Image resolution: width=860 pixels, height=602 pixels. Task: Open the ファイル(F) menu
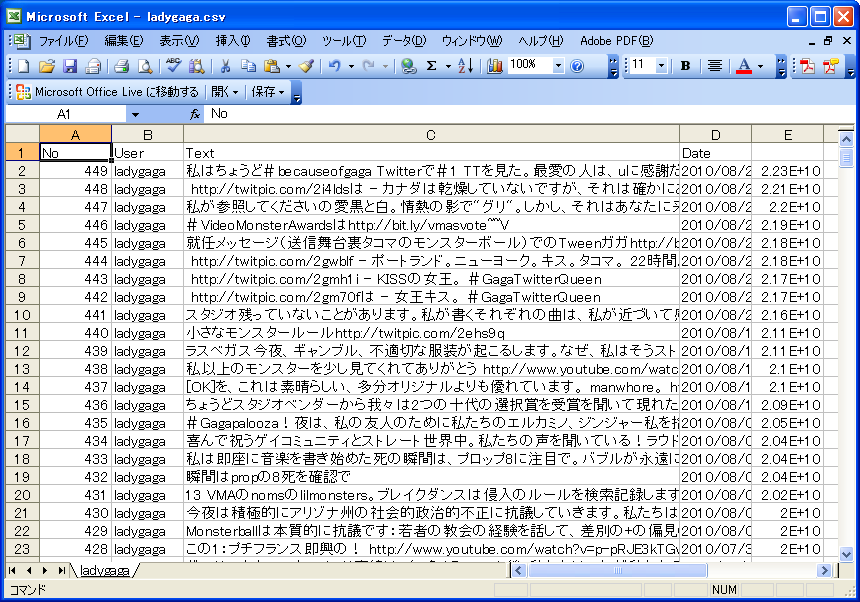tap(63, 41)
